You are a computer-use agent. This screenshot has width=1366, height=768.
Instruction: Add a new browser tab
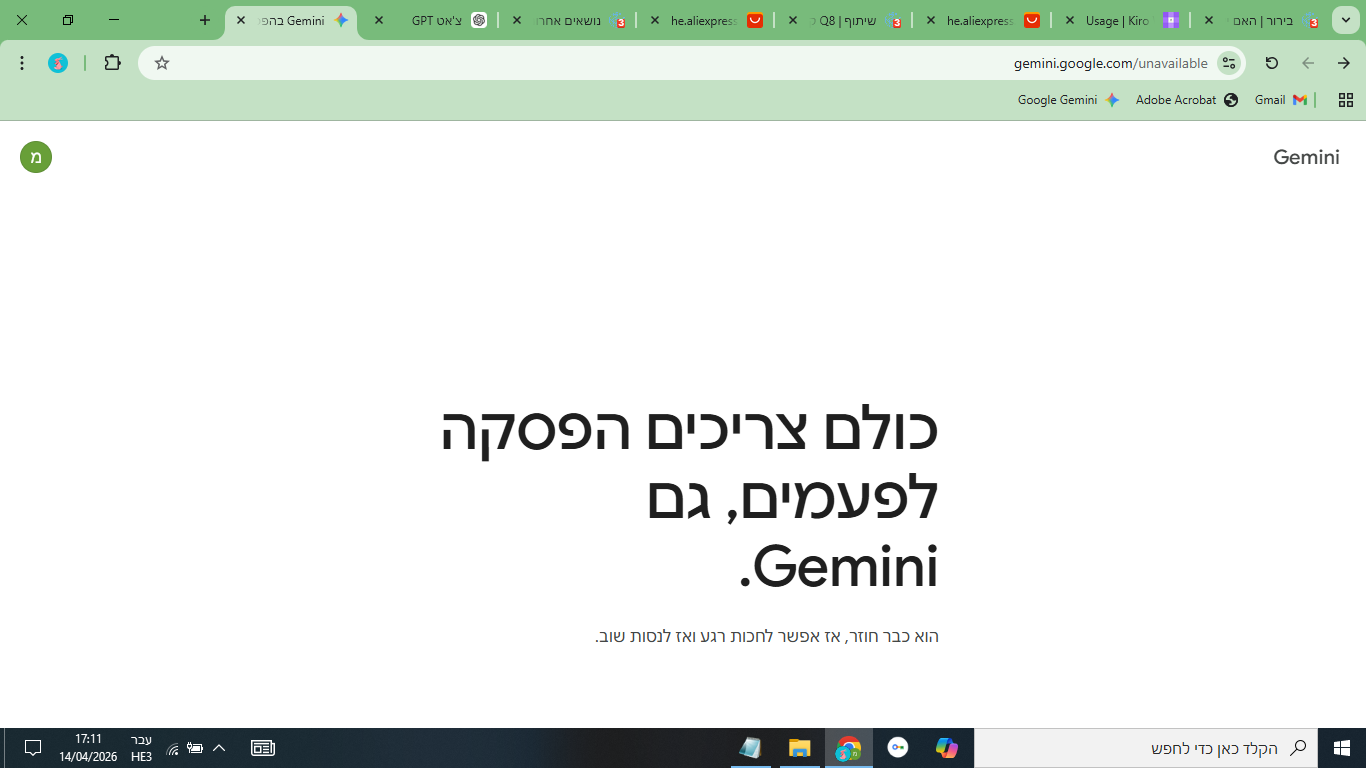pyautogui.click(x=205, y=20)
